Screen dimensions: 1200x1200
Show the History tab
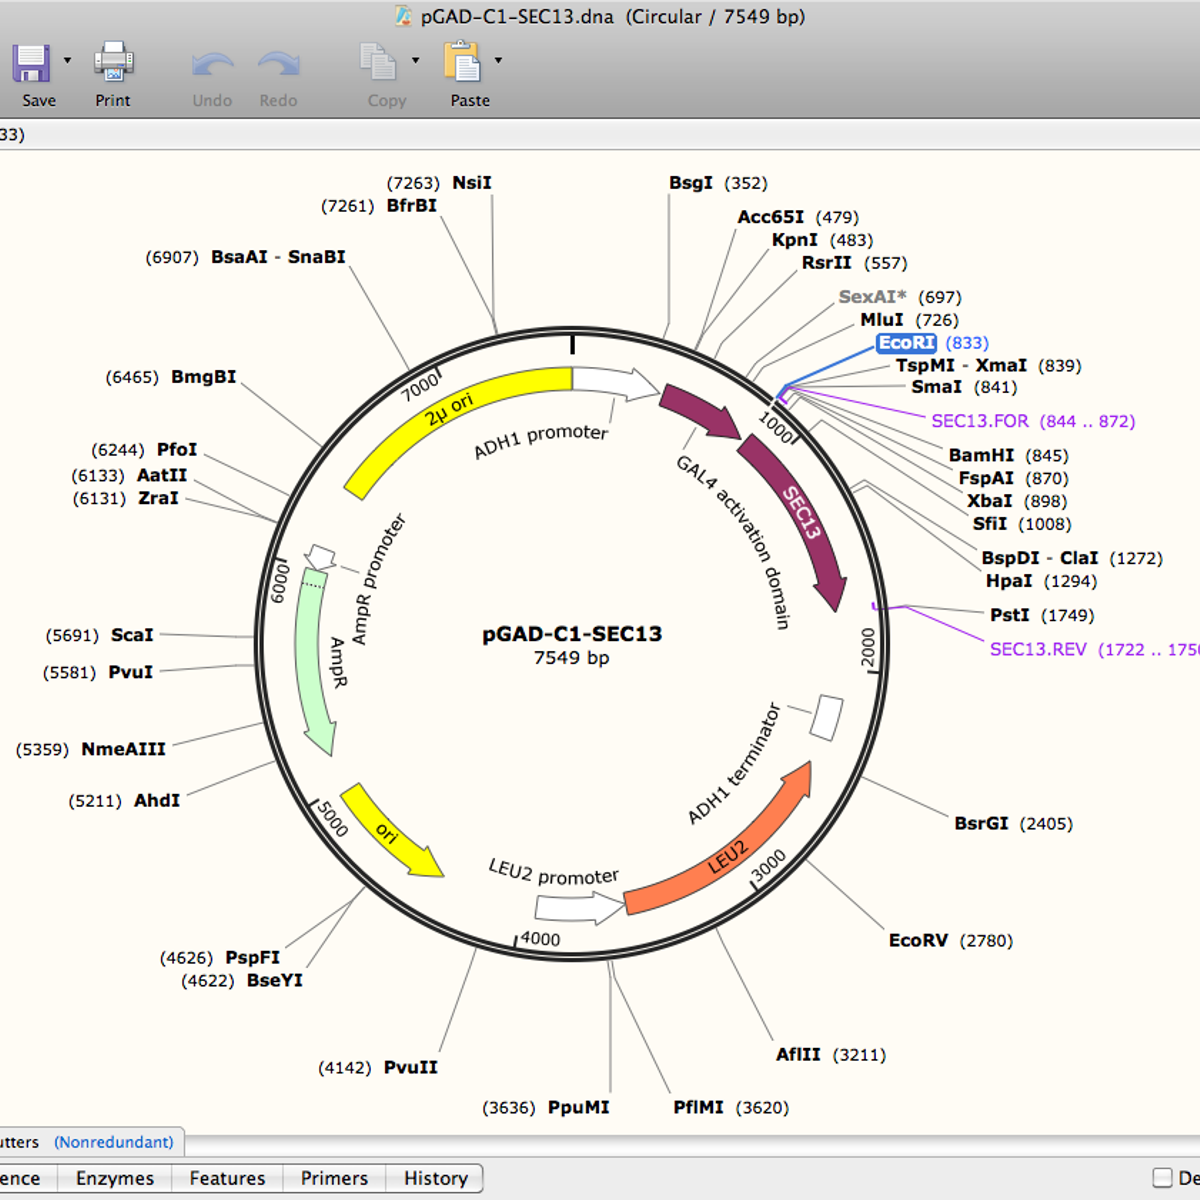[x=435, y=1178]
